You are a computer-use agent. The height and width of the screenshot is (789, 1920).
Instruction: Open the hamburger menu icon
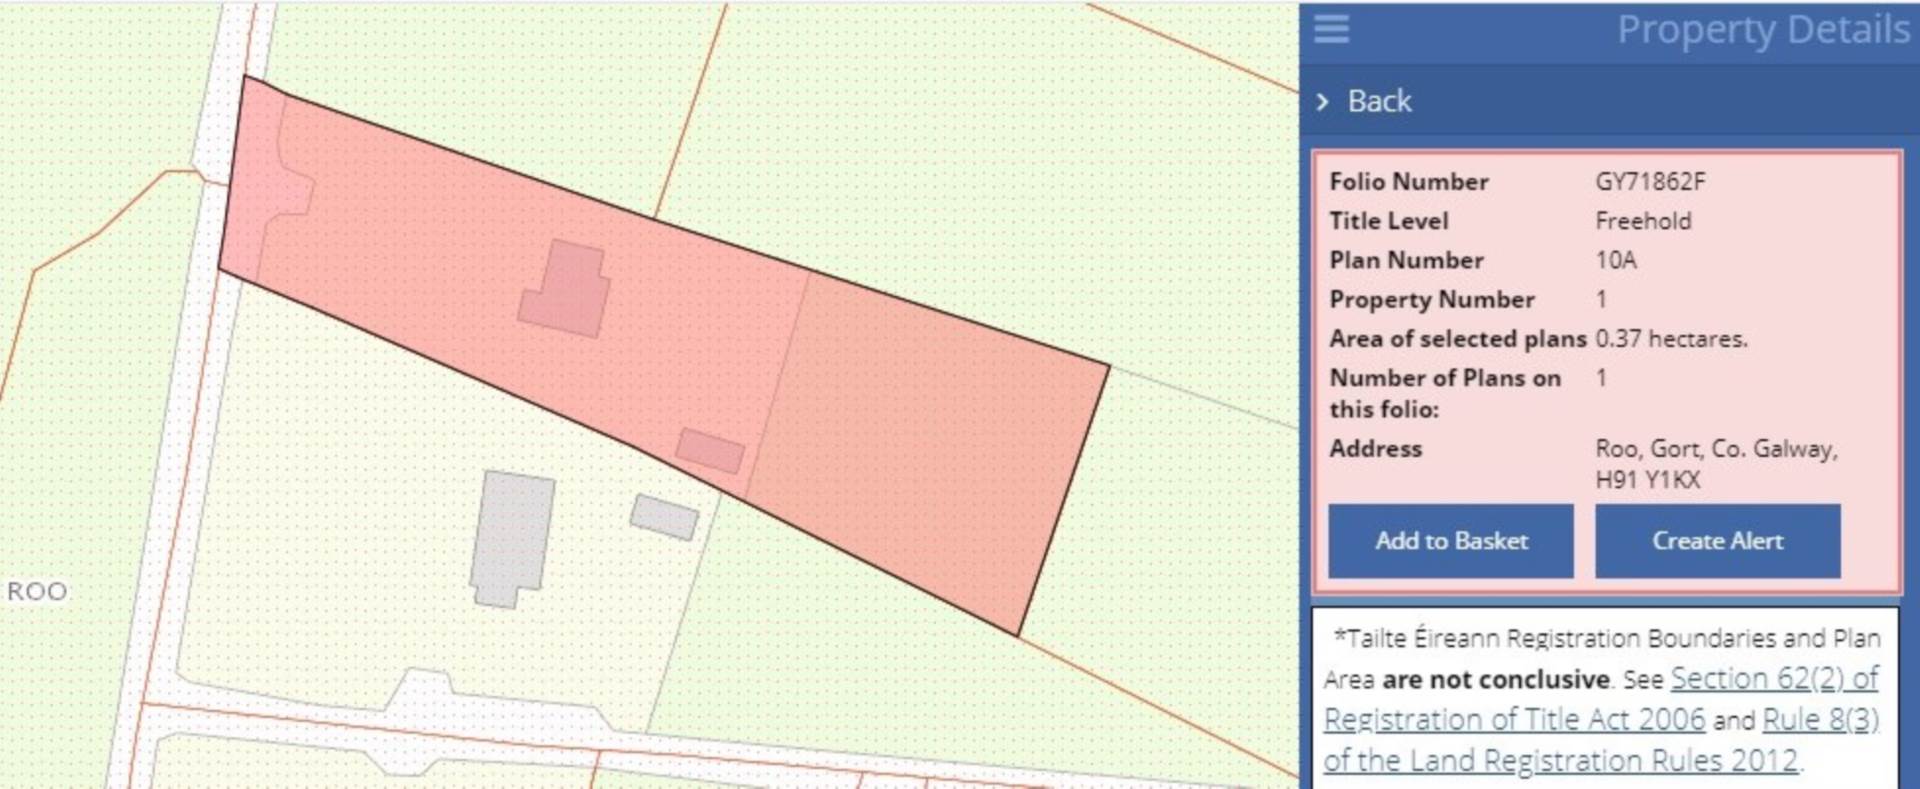tap(1331, 29)
